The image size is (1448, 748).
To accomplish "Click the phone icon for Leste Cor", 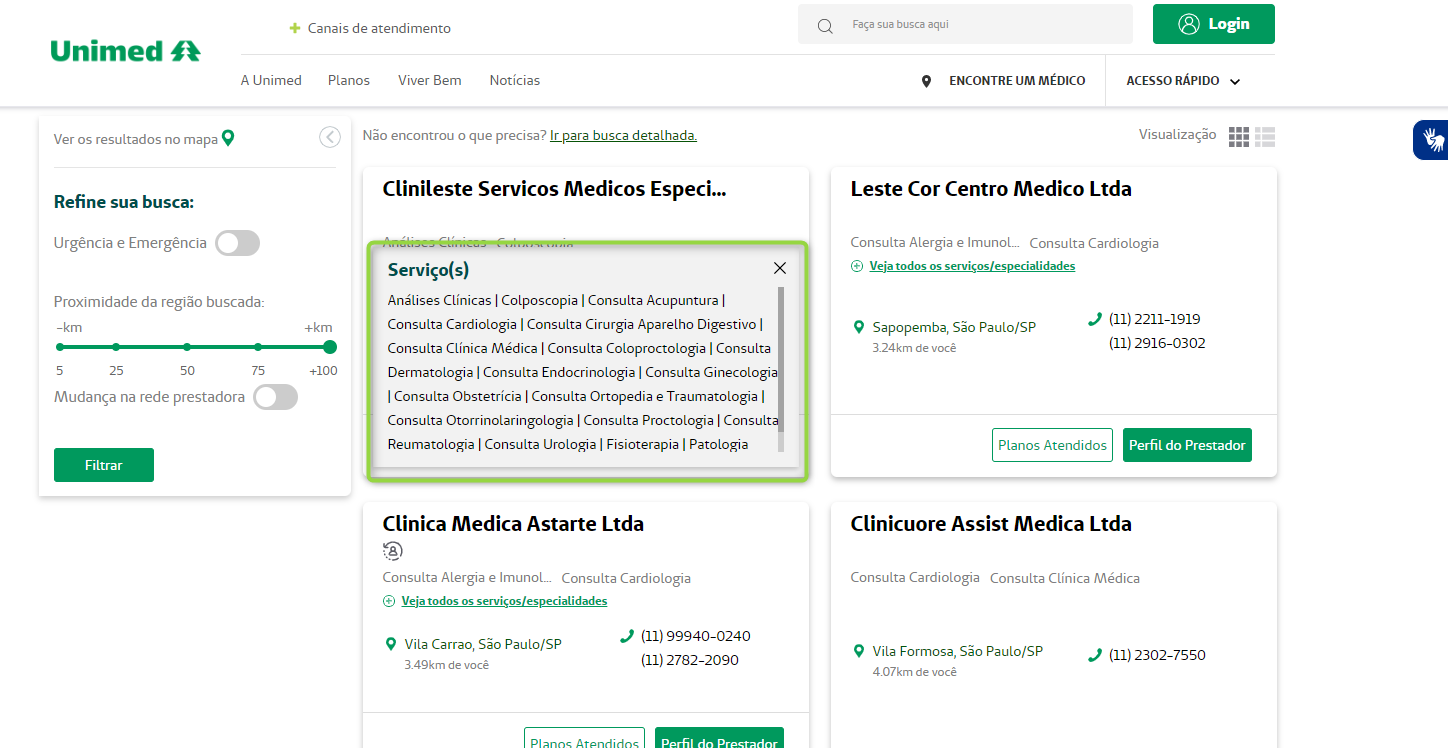I will tap(1094, 319).
